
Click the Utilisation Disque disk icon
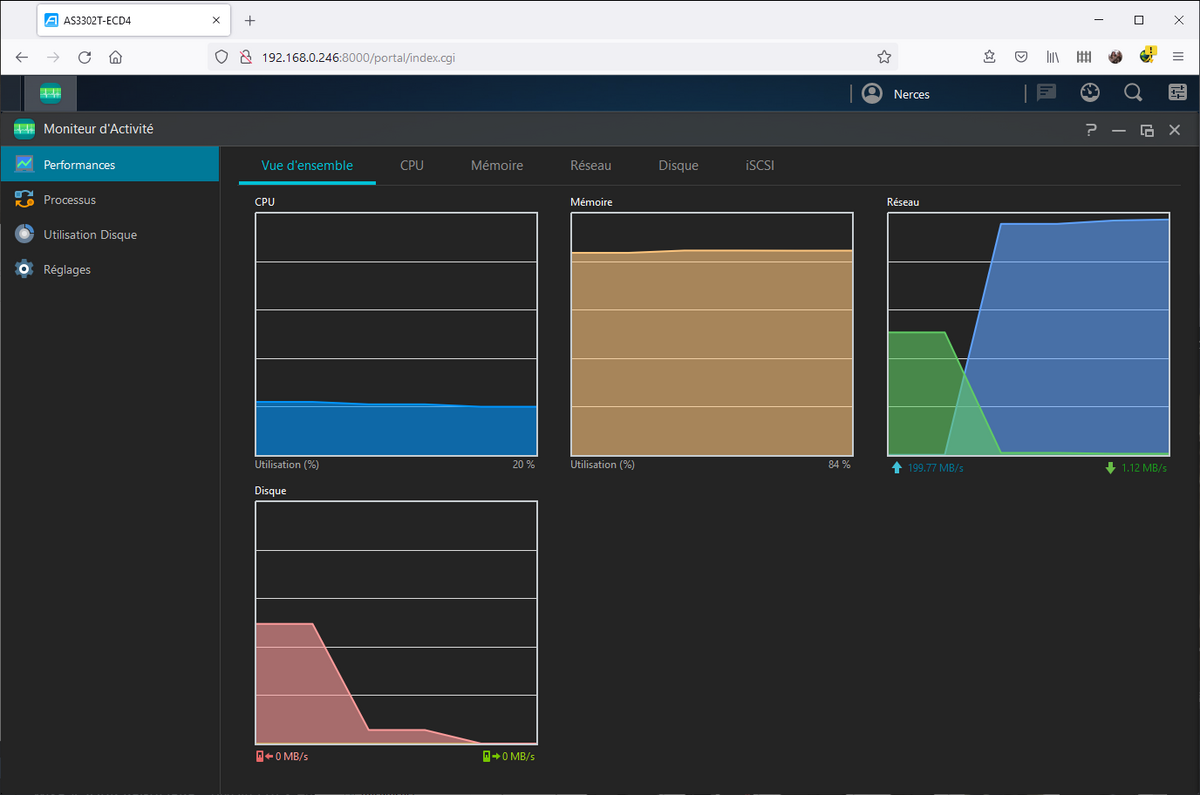24,235
